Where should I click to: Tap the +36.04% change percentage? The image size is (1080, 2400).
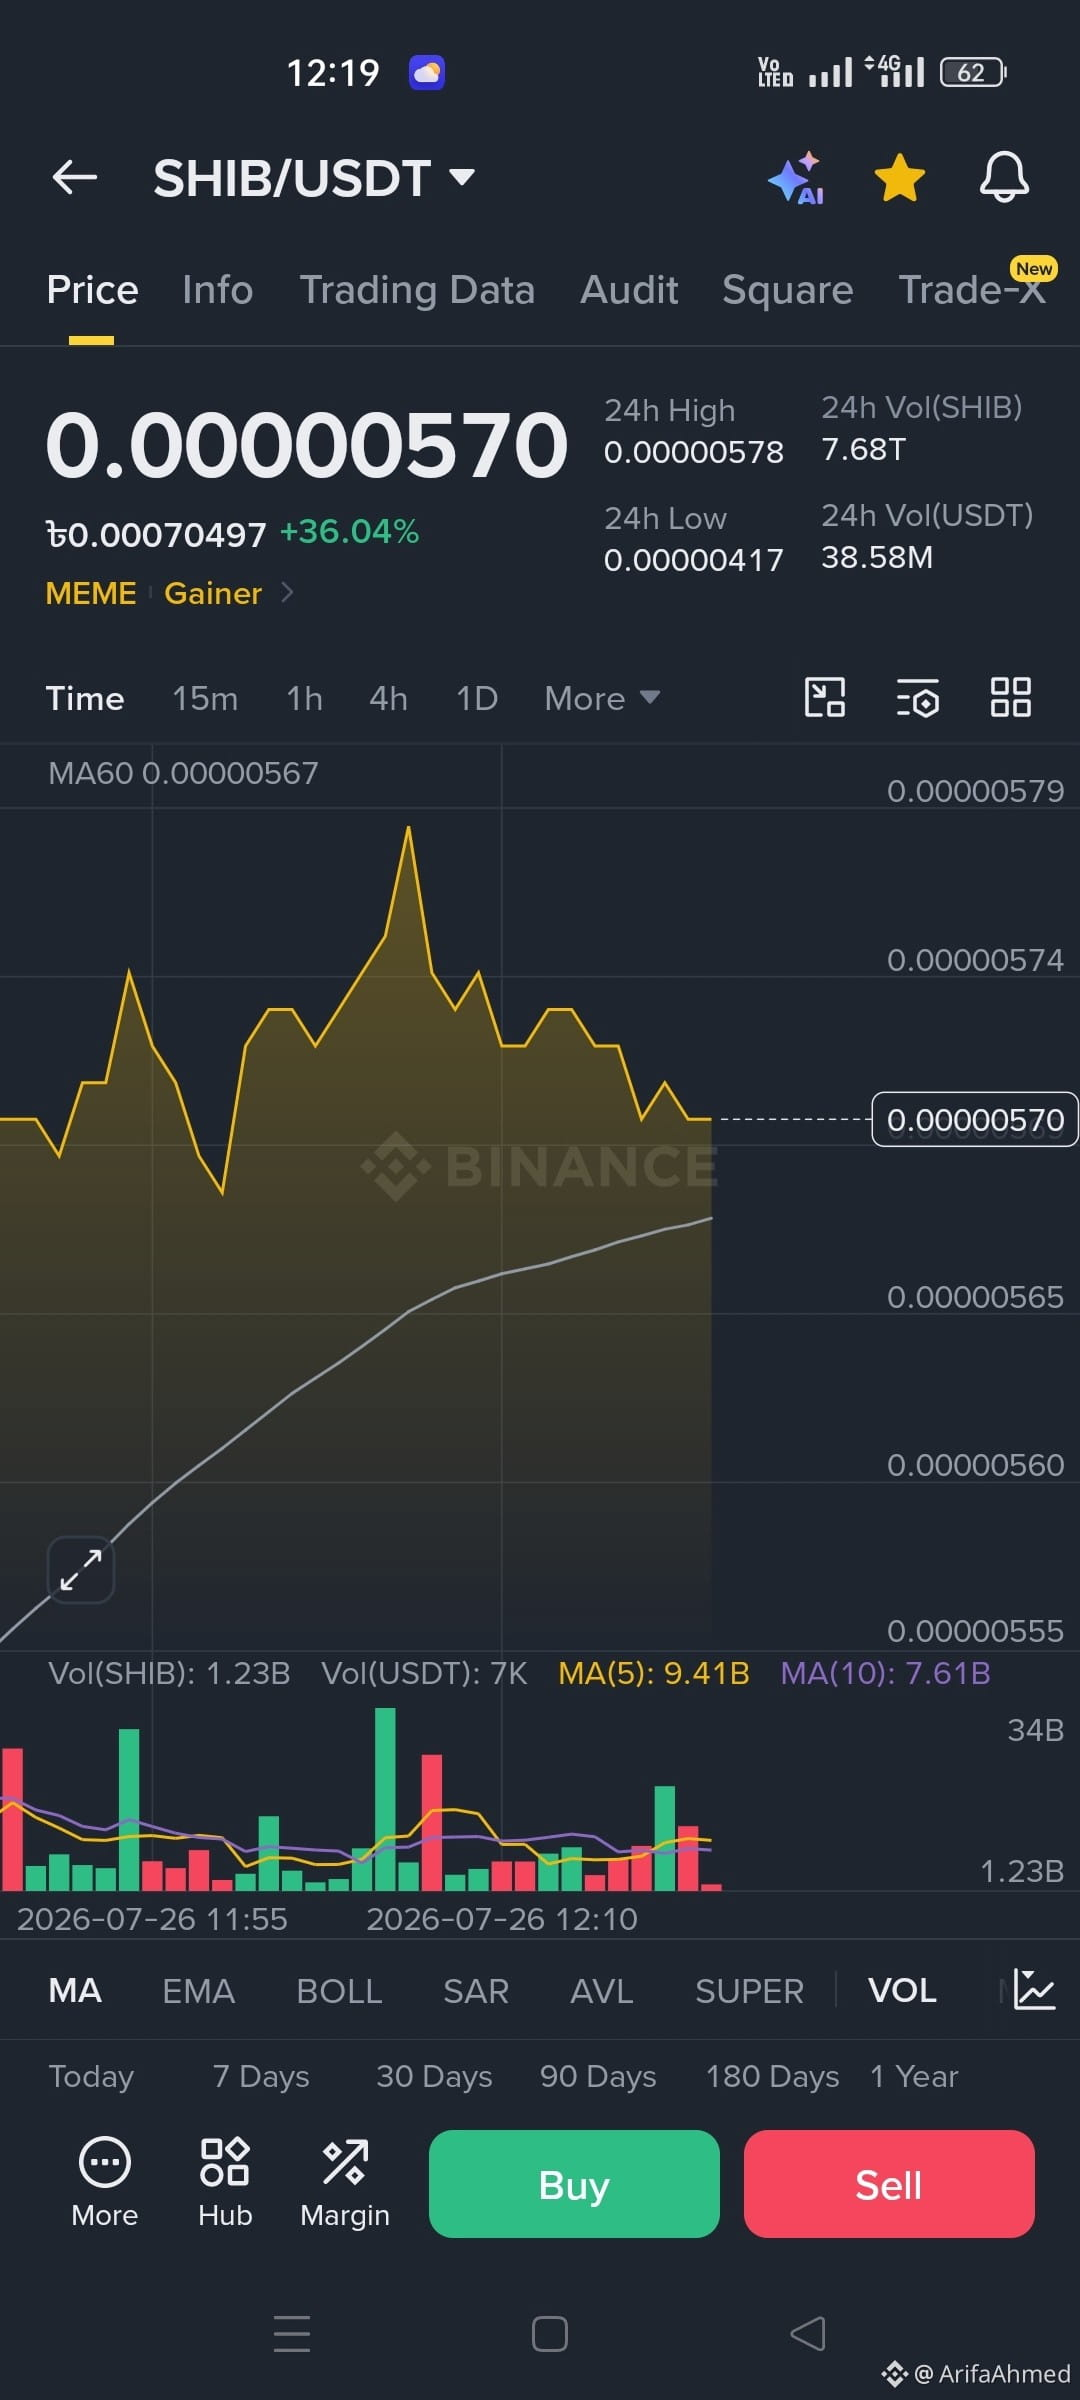coord(349,532)
